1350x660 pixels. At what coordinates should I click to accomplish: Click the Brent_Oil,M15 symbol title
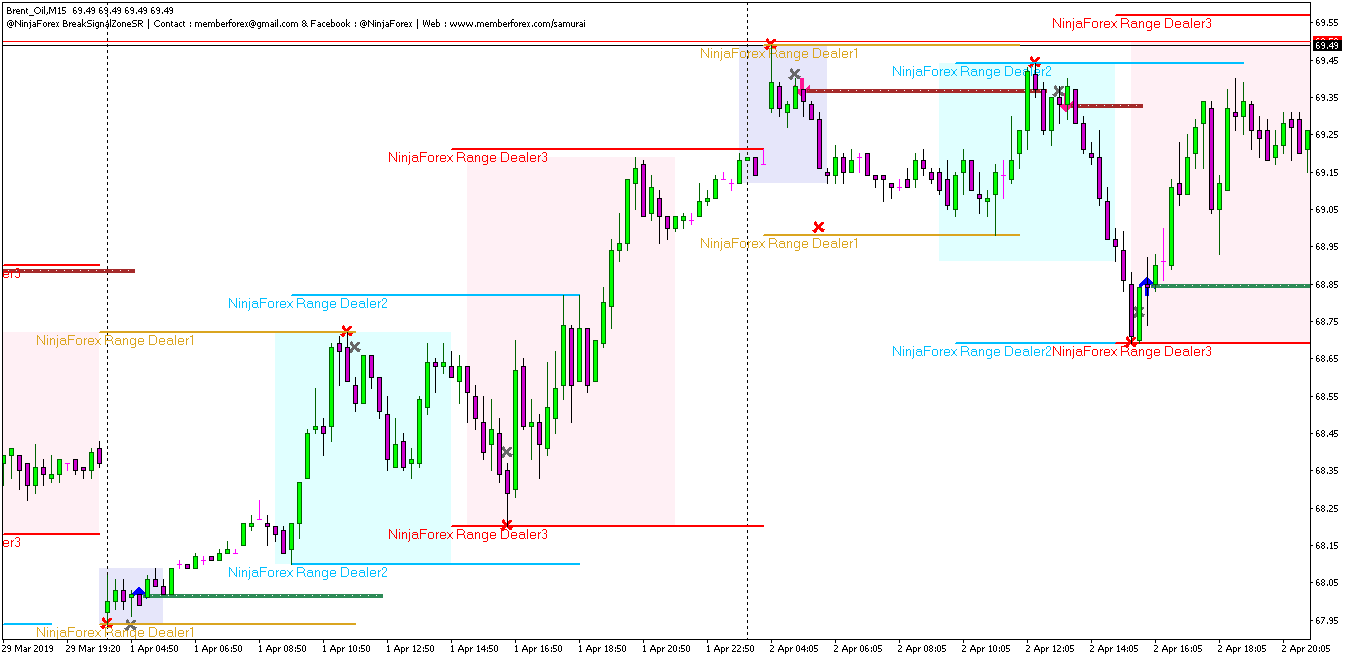(35, 10)
